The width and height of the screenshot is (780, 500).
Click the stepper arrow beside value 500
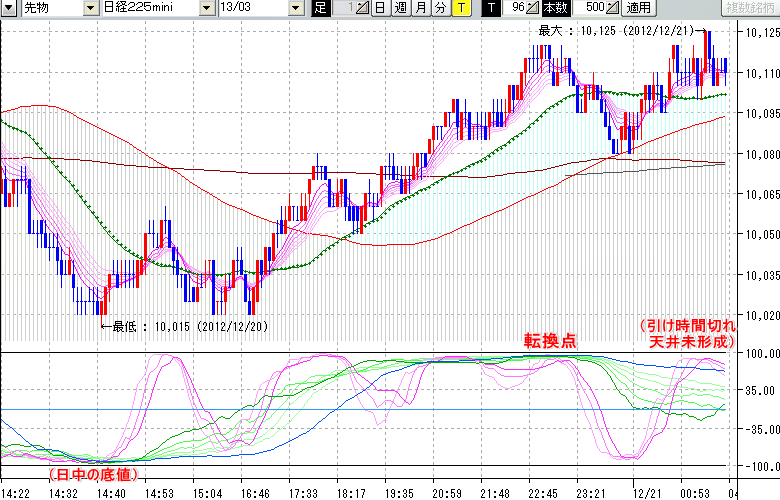pos(615,8)
